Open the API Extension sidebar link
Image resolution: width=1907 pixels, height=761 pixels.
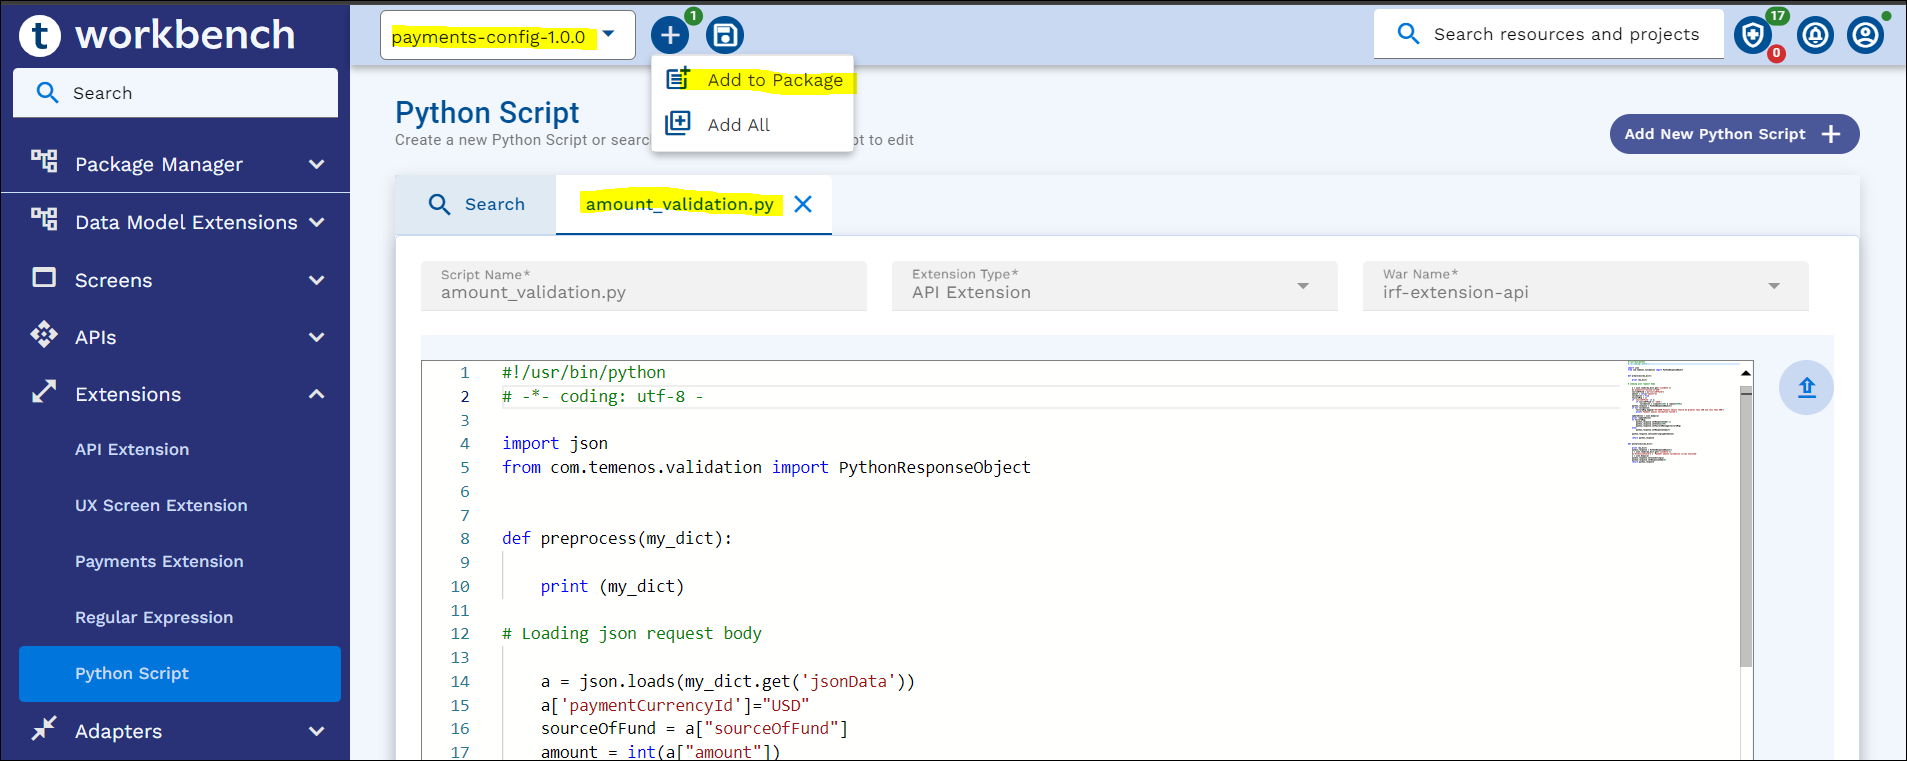coord(132,450)
